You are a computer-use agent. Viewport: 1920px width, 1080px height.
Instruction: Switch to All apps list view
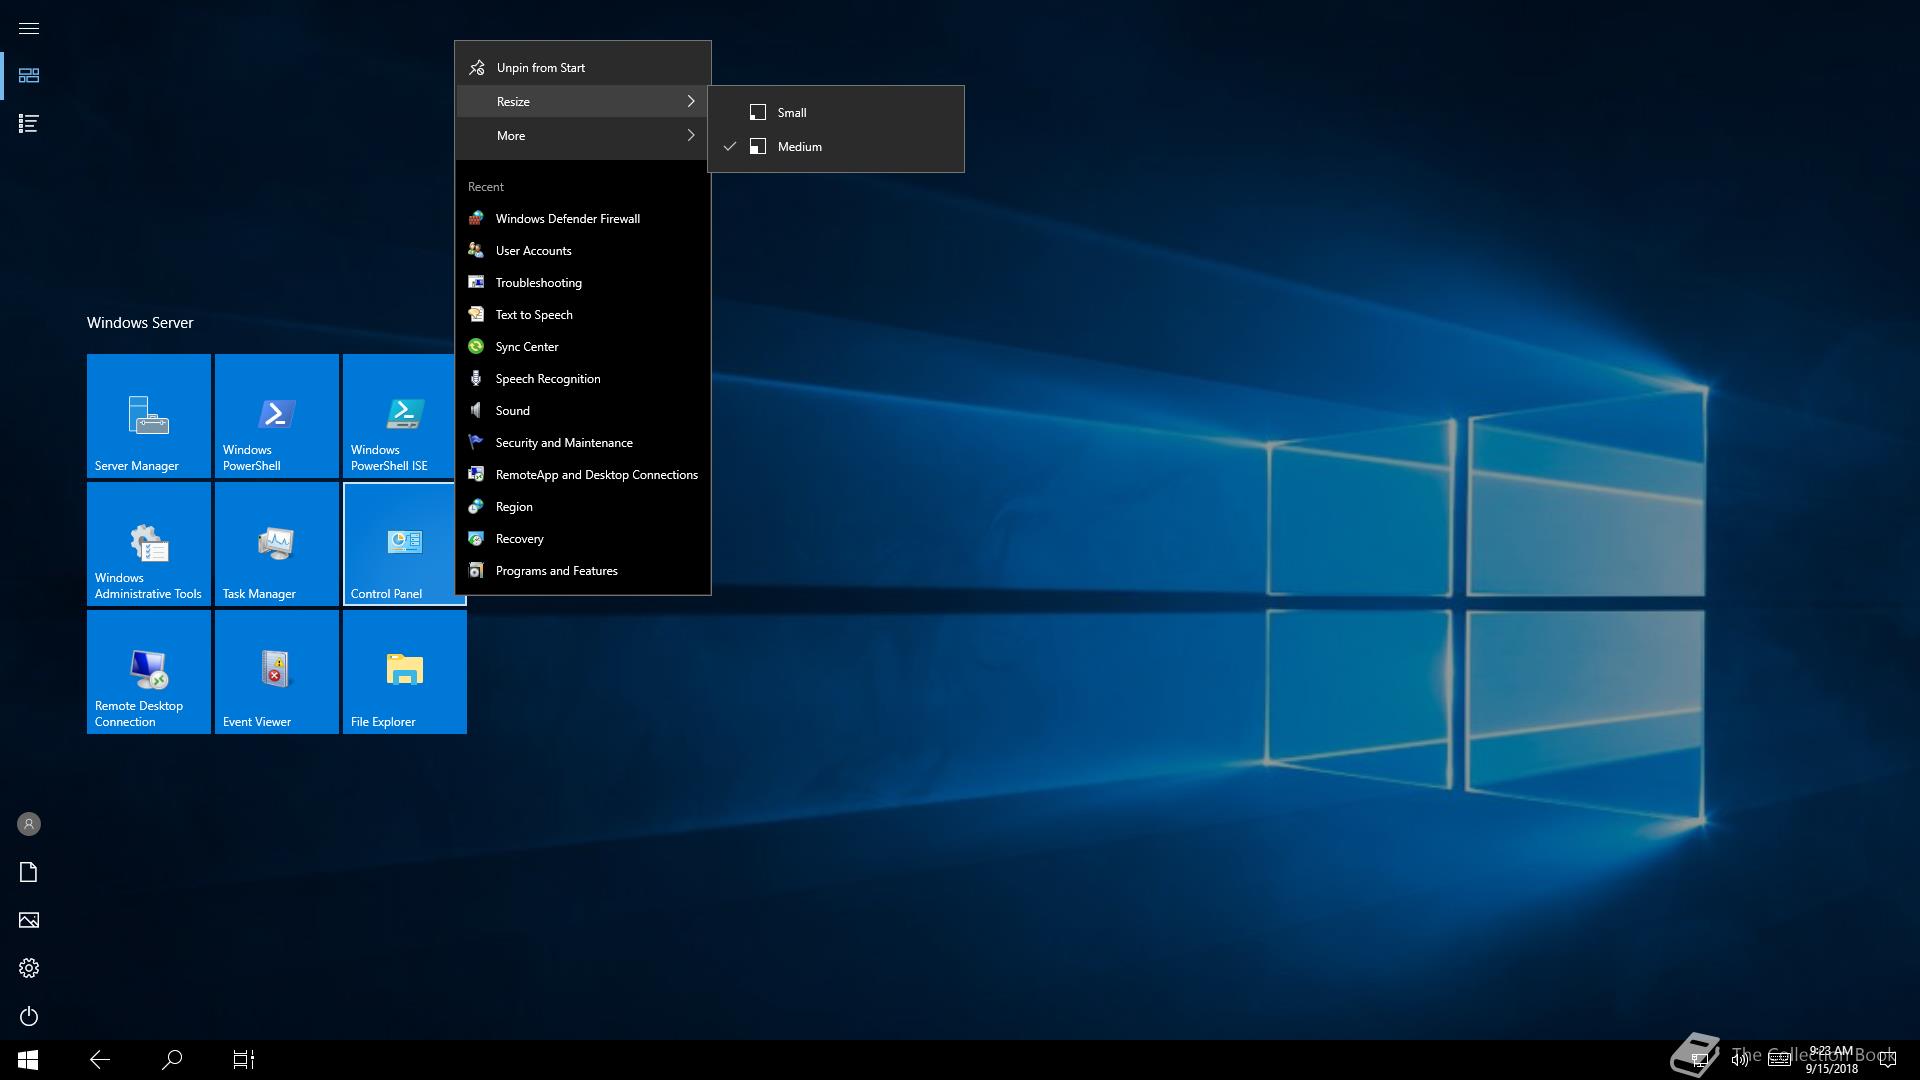29,124
